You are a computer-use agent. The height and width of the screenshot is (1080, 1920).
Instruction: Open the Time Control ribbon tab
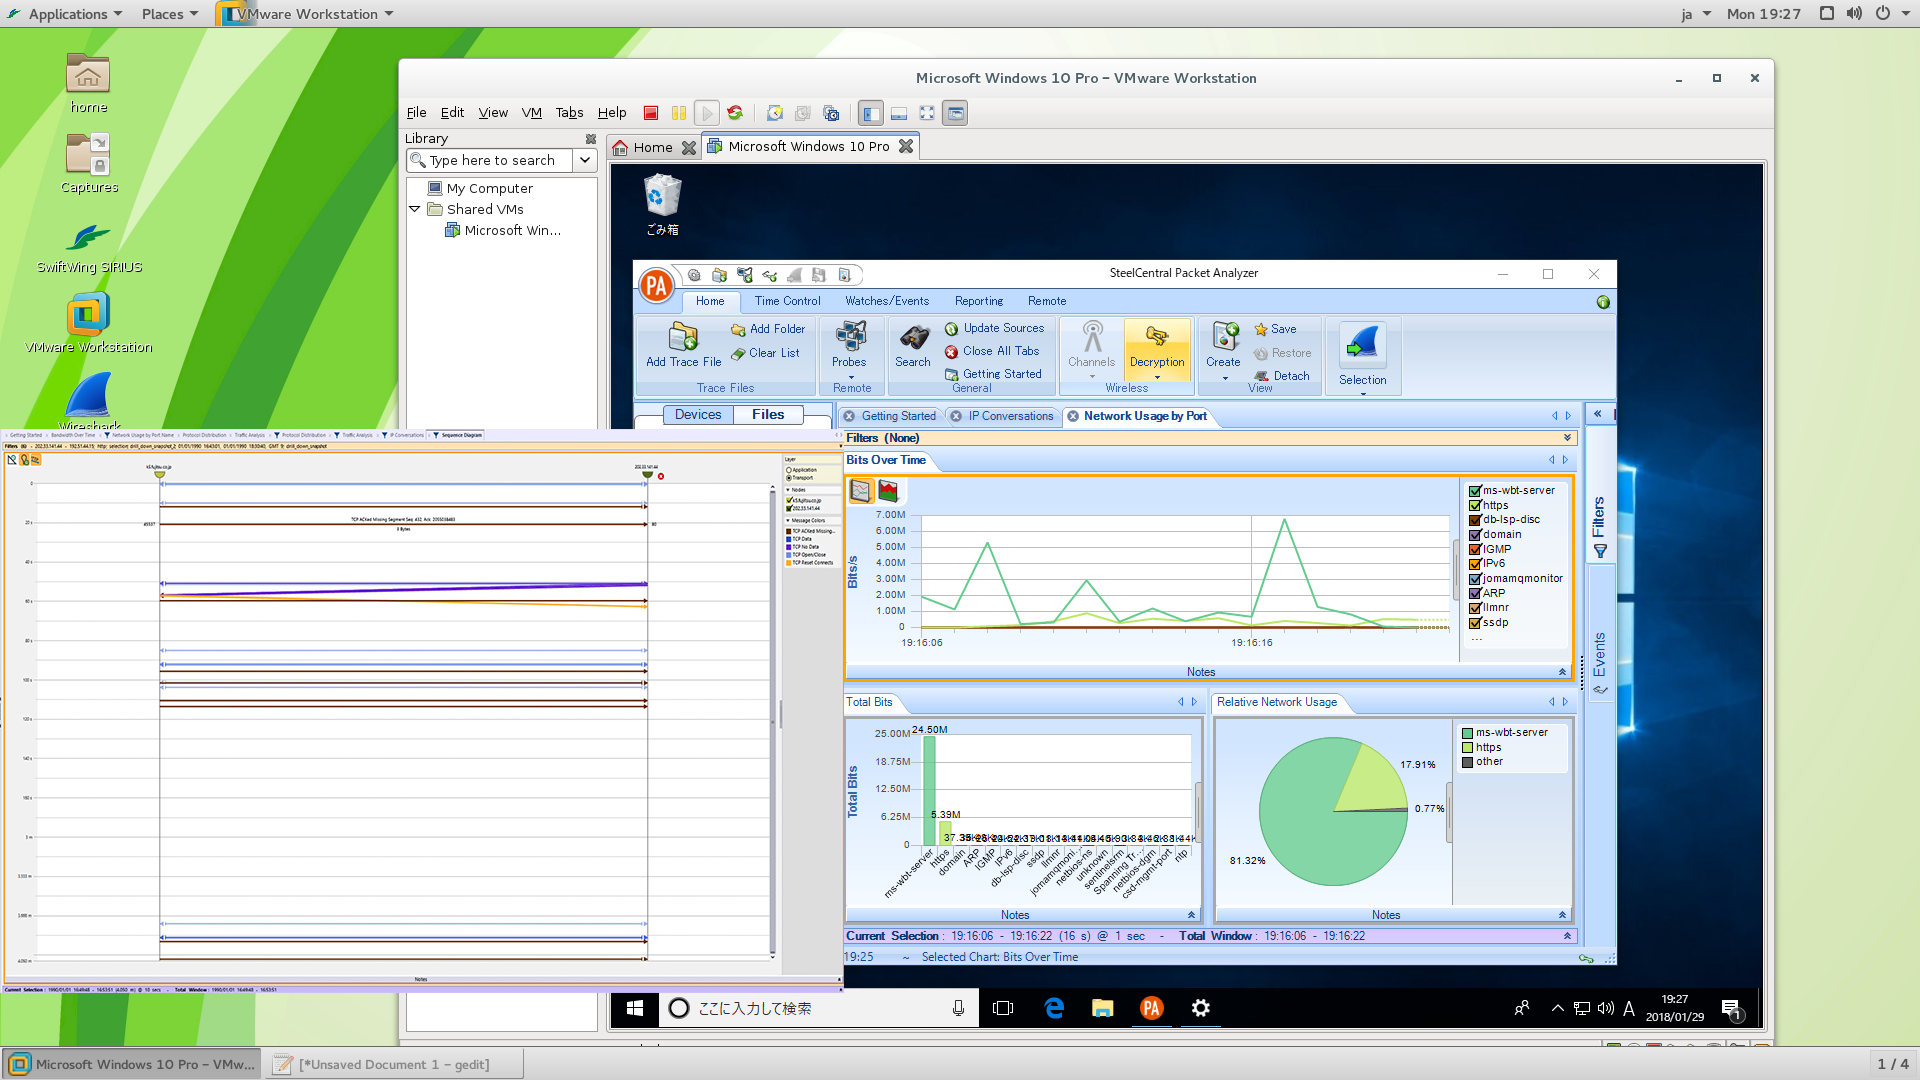pyautogui.click(x=787, y=301)
